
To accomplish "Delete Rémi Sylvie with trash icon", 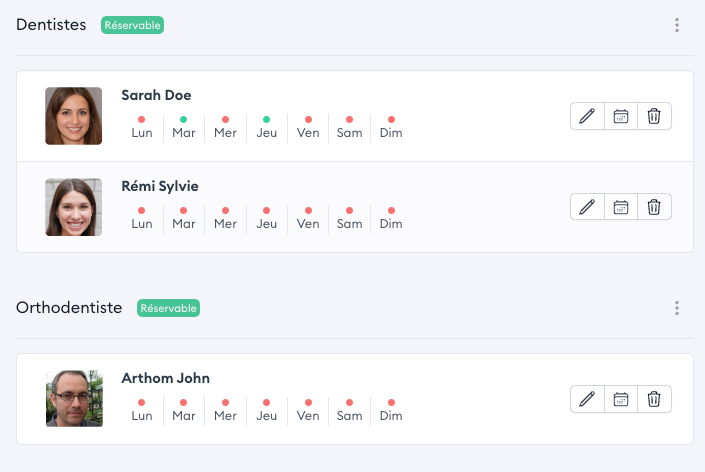I will 654,207.
